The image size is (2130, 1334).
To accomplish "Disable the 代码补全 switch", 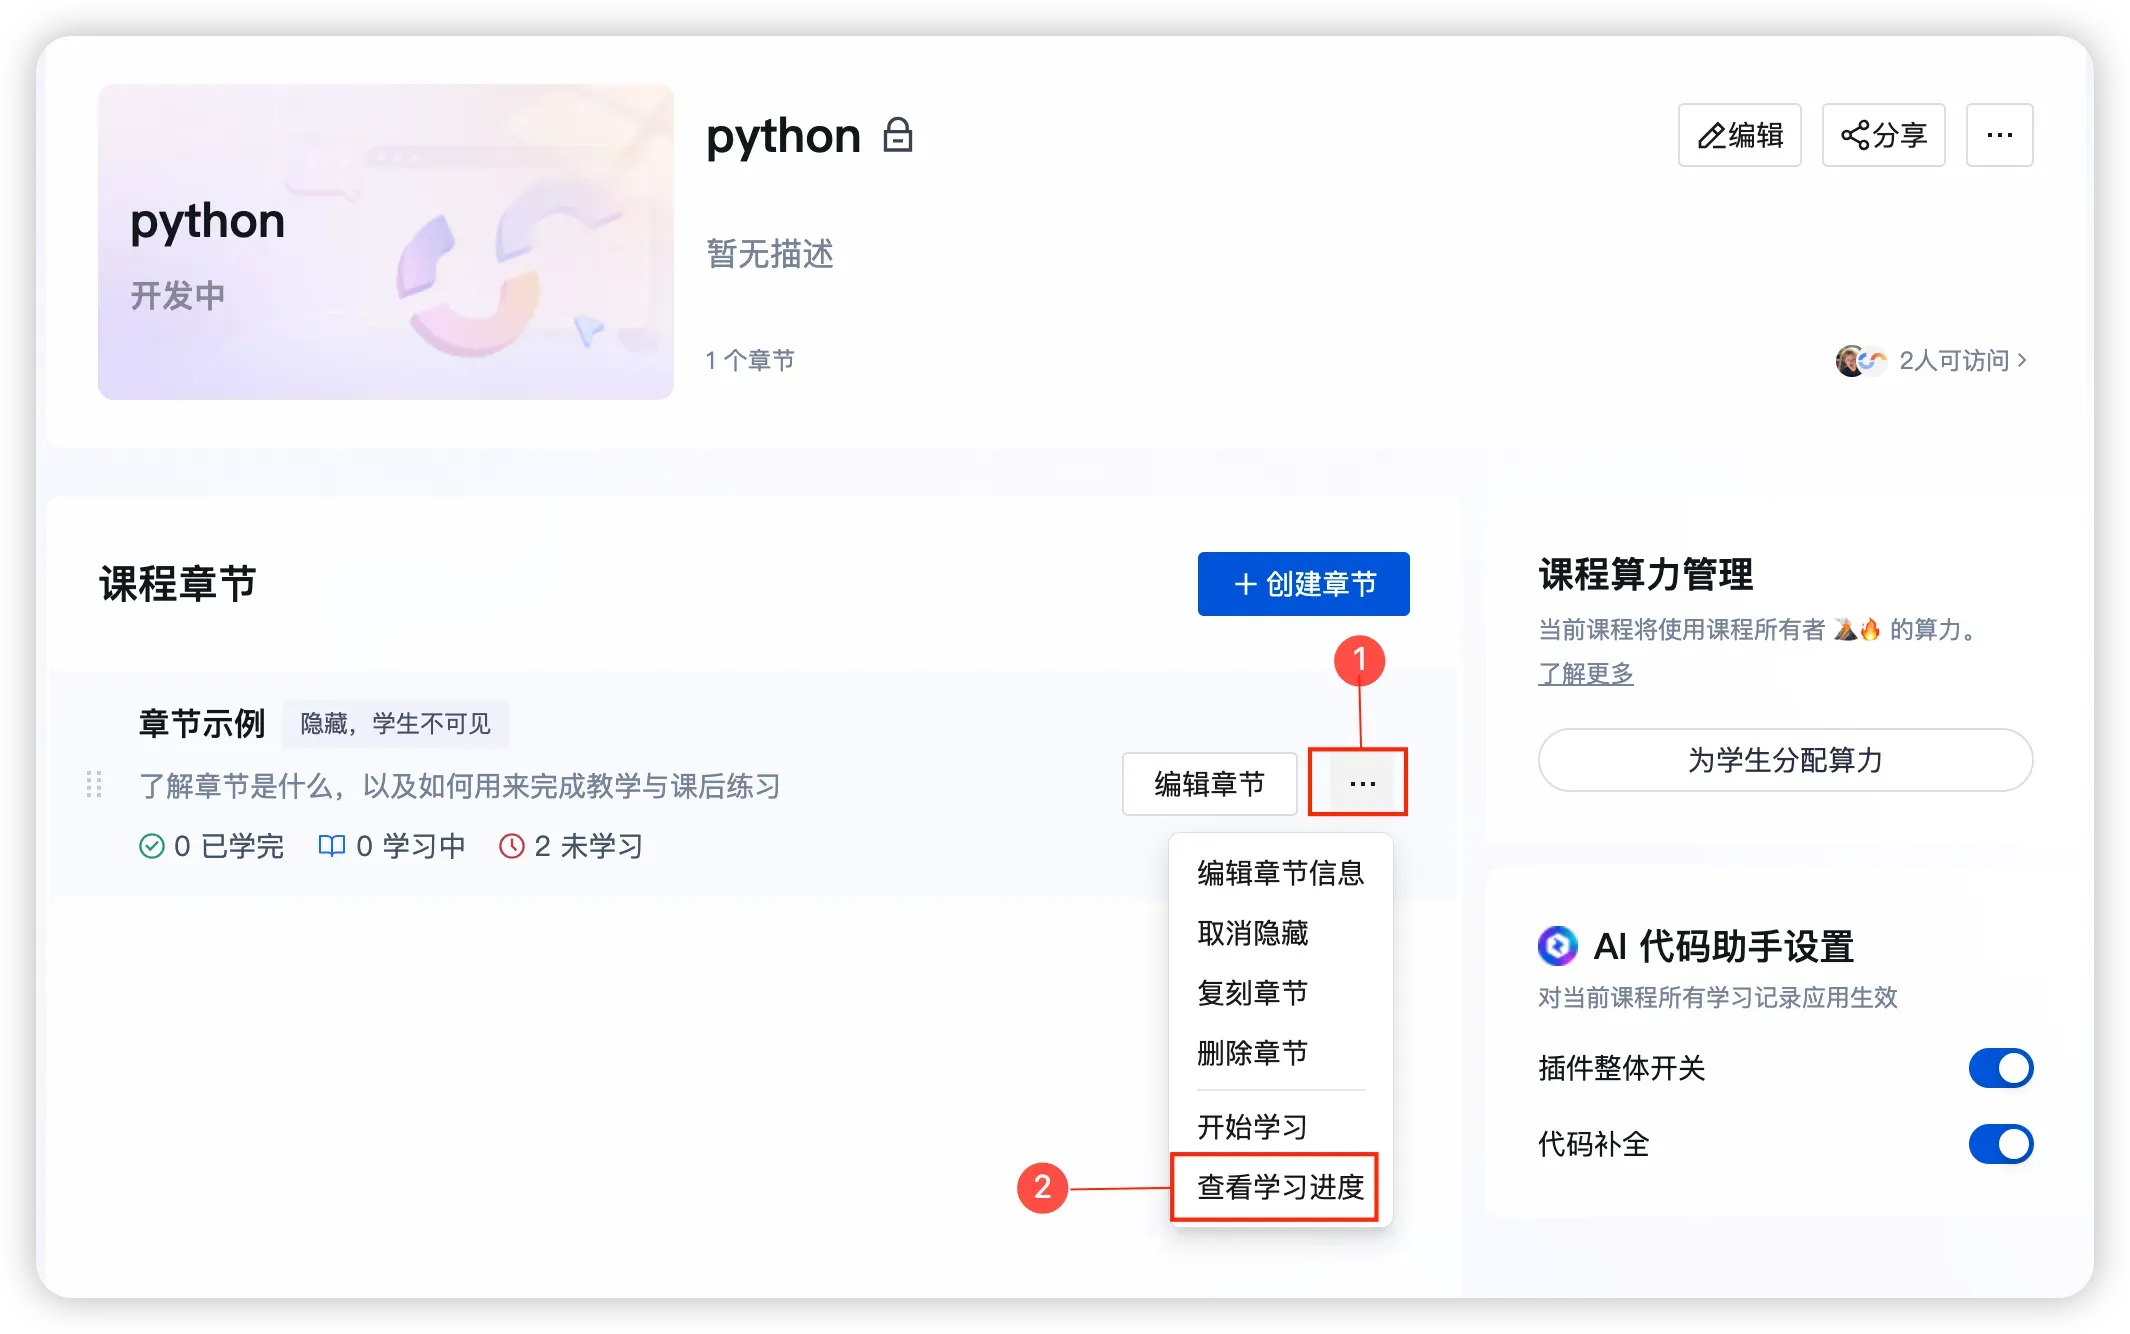I will pos(2000,1144).
